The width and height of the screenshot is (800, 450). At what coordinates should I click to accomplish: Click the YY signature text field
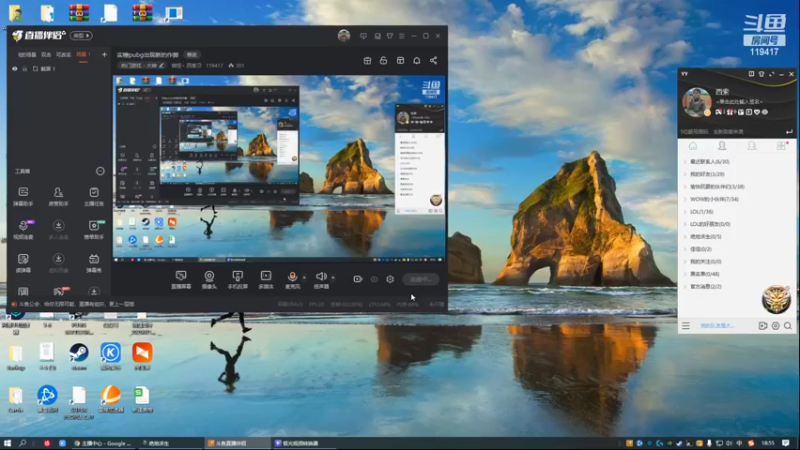[x=739, y=102]
